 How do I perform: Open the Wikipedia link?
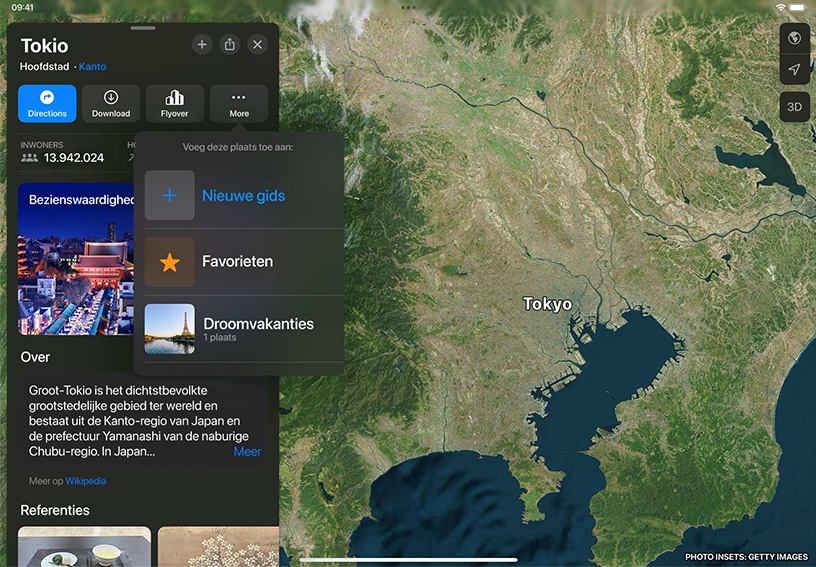(86, 481)
